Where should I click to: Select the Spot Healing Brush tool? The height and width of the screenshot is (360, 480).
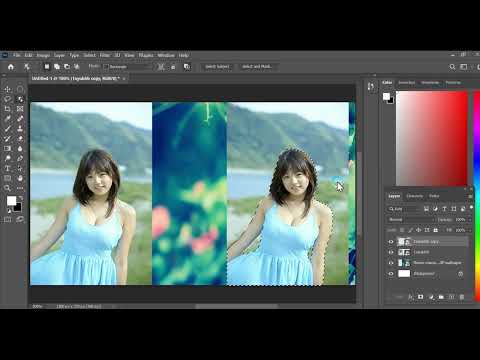pos(20,119)
